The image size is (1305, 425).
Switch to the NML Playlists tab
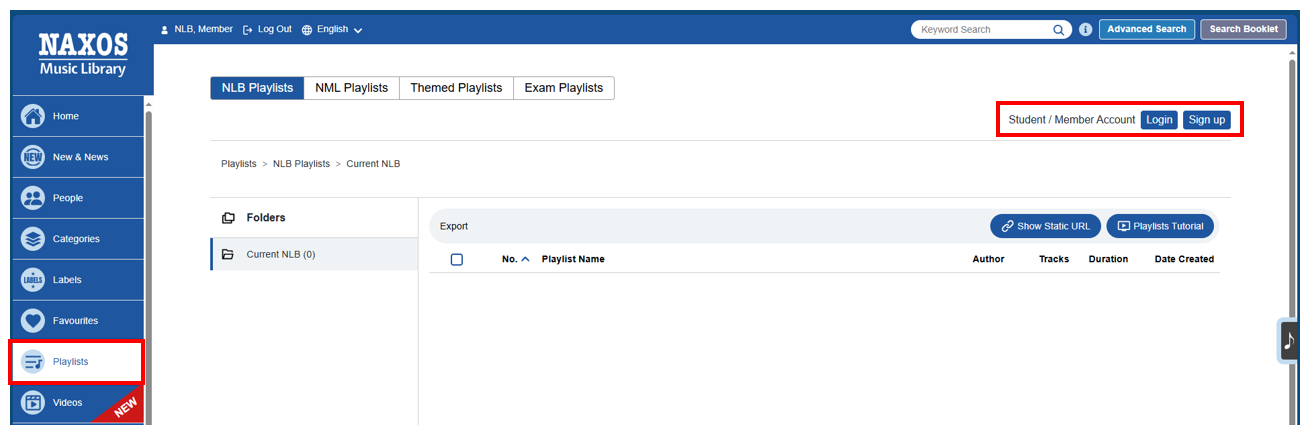tap(351, 88)
